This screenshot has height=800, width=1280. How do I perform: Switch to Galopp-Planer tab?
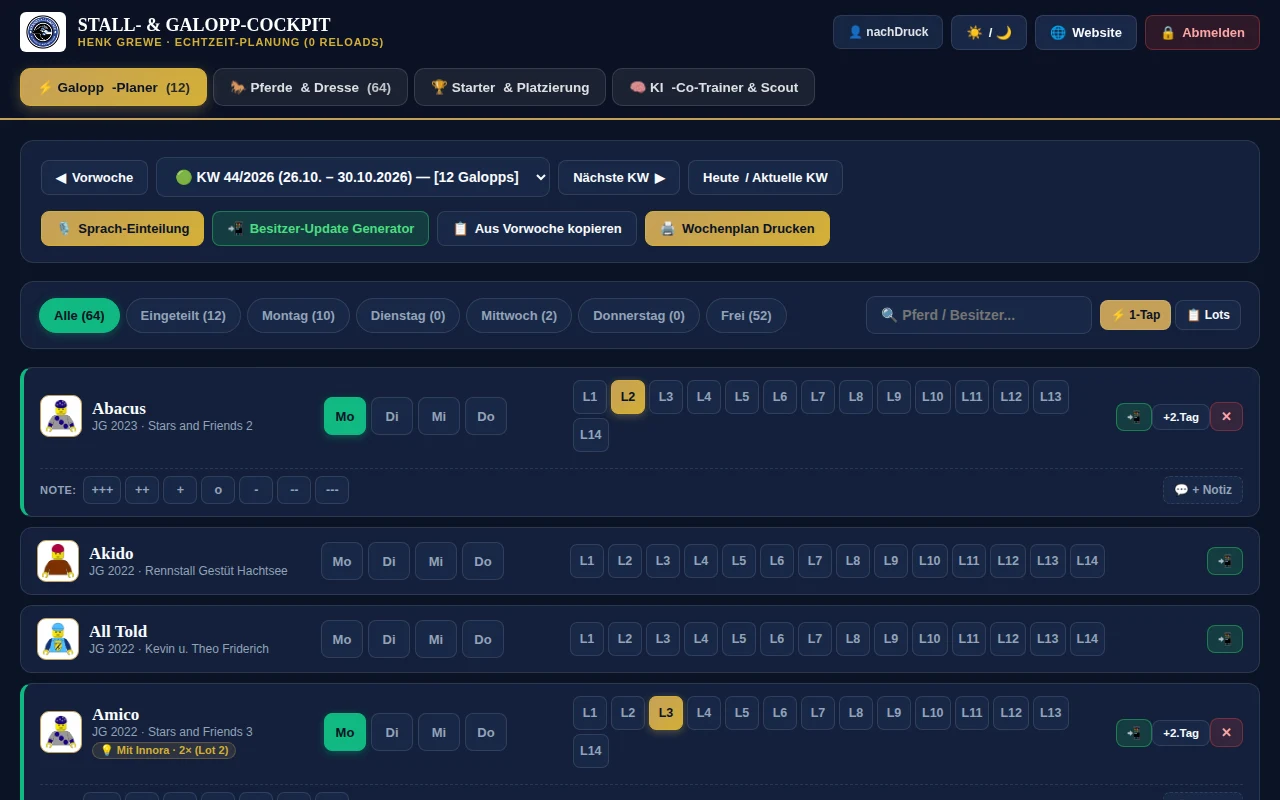[x=113, y=87]
